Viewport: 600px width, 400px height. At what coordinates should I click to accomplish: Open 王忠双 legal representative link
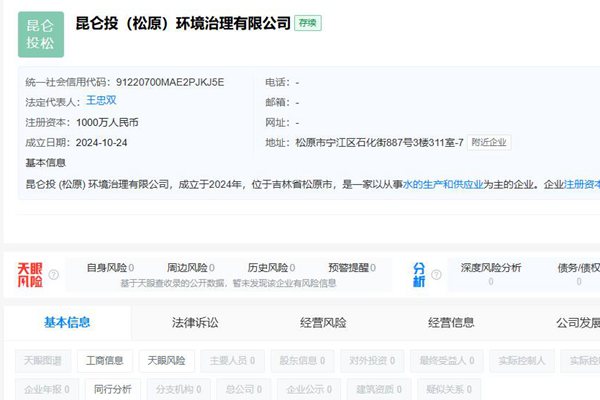coord(101,101)
